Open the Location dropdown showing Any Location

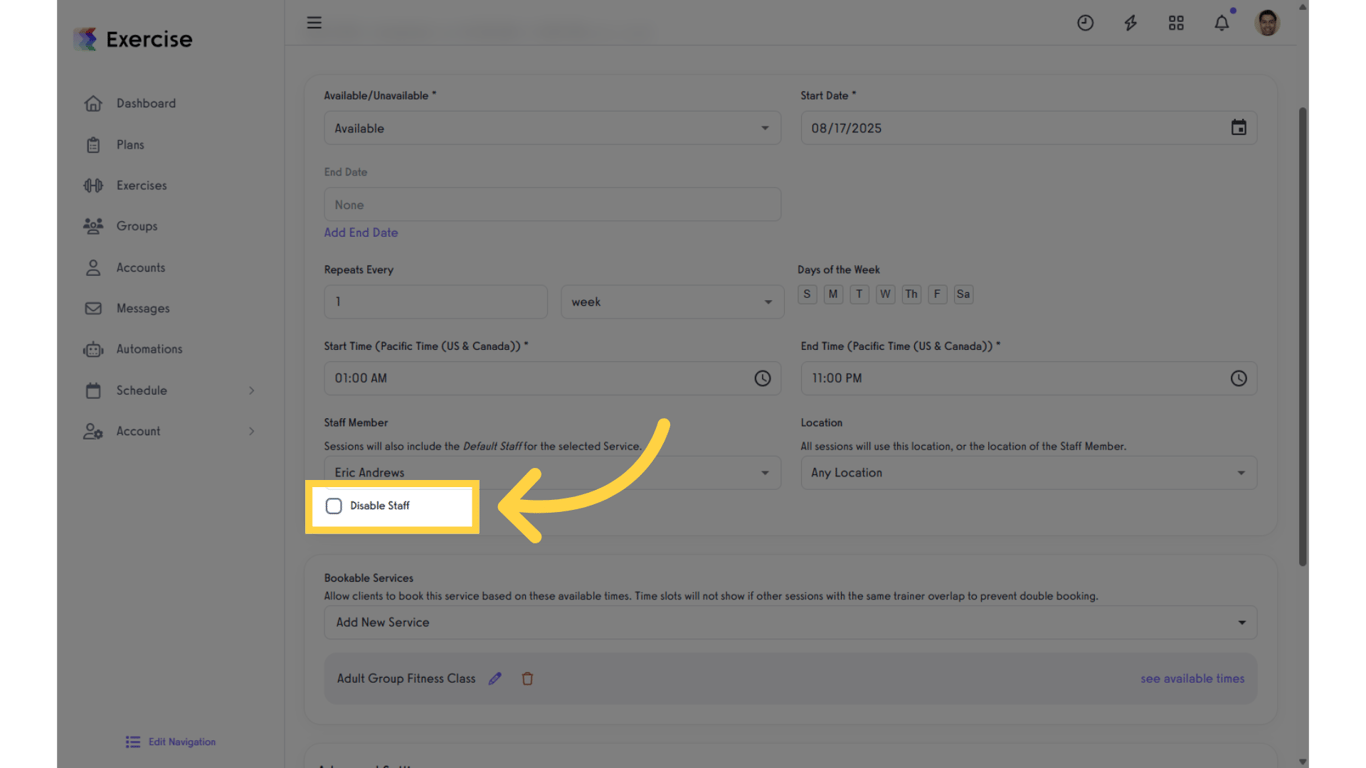click(1029, 473)
